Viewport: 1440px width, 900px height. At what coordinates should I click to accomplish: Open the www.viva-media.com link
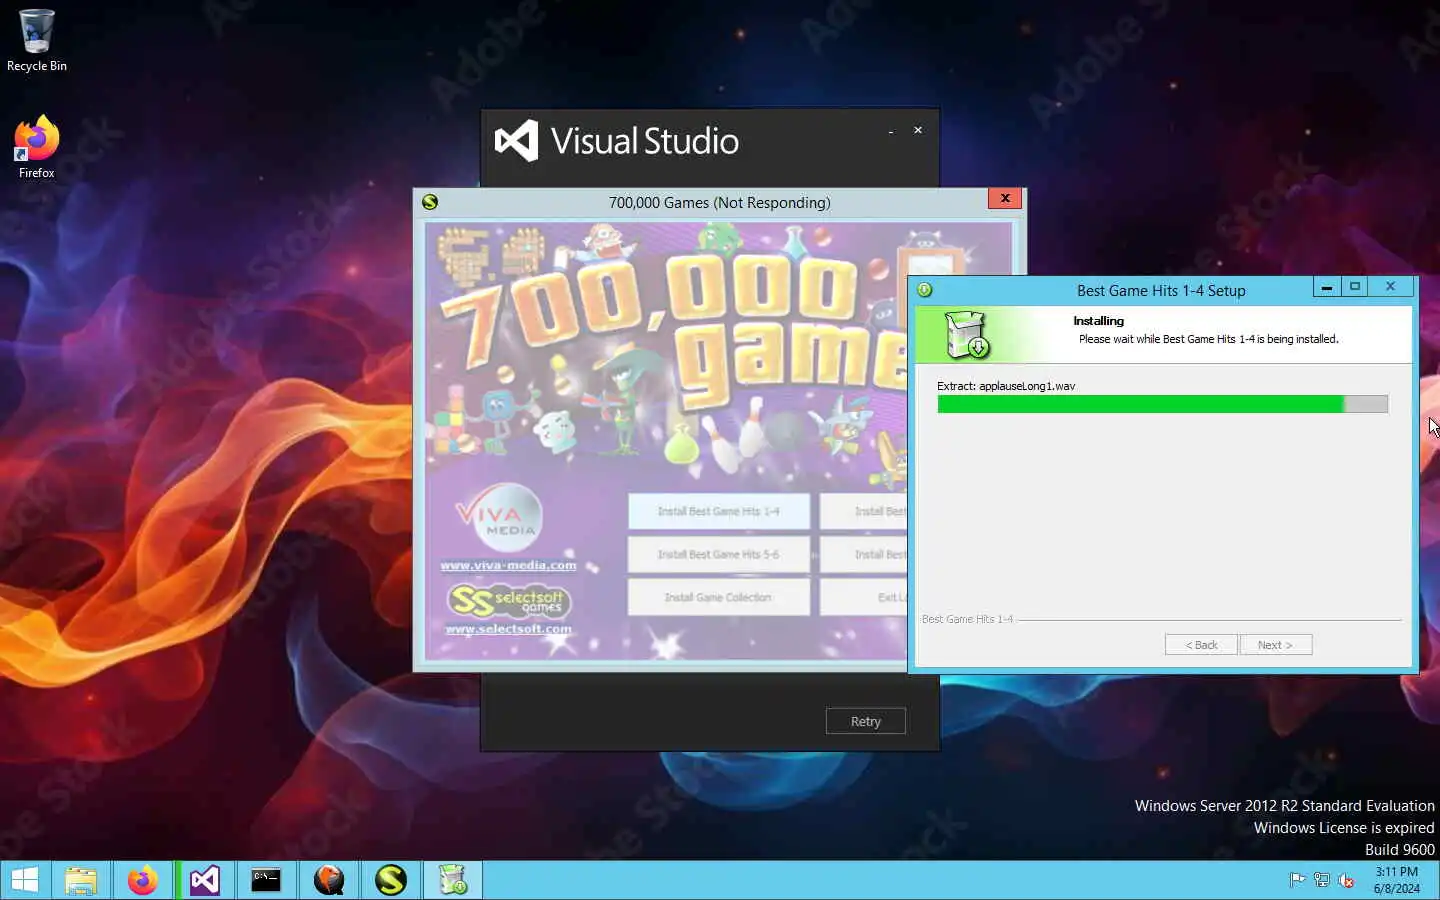(508, 565)
